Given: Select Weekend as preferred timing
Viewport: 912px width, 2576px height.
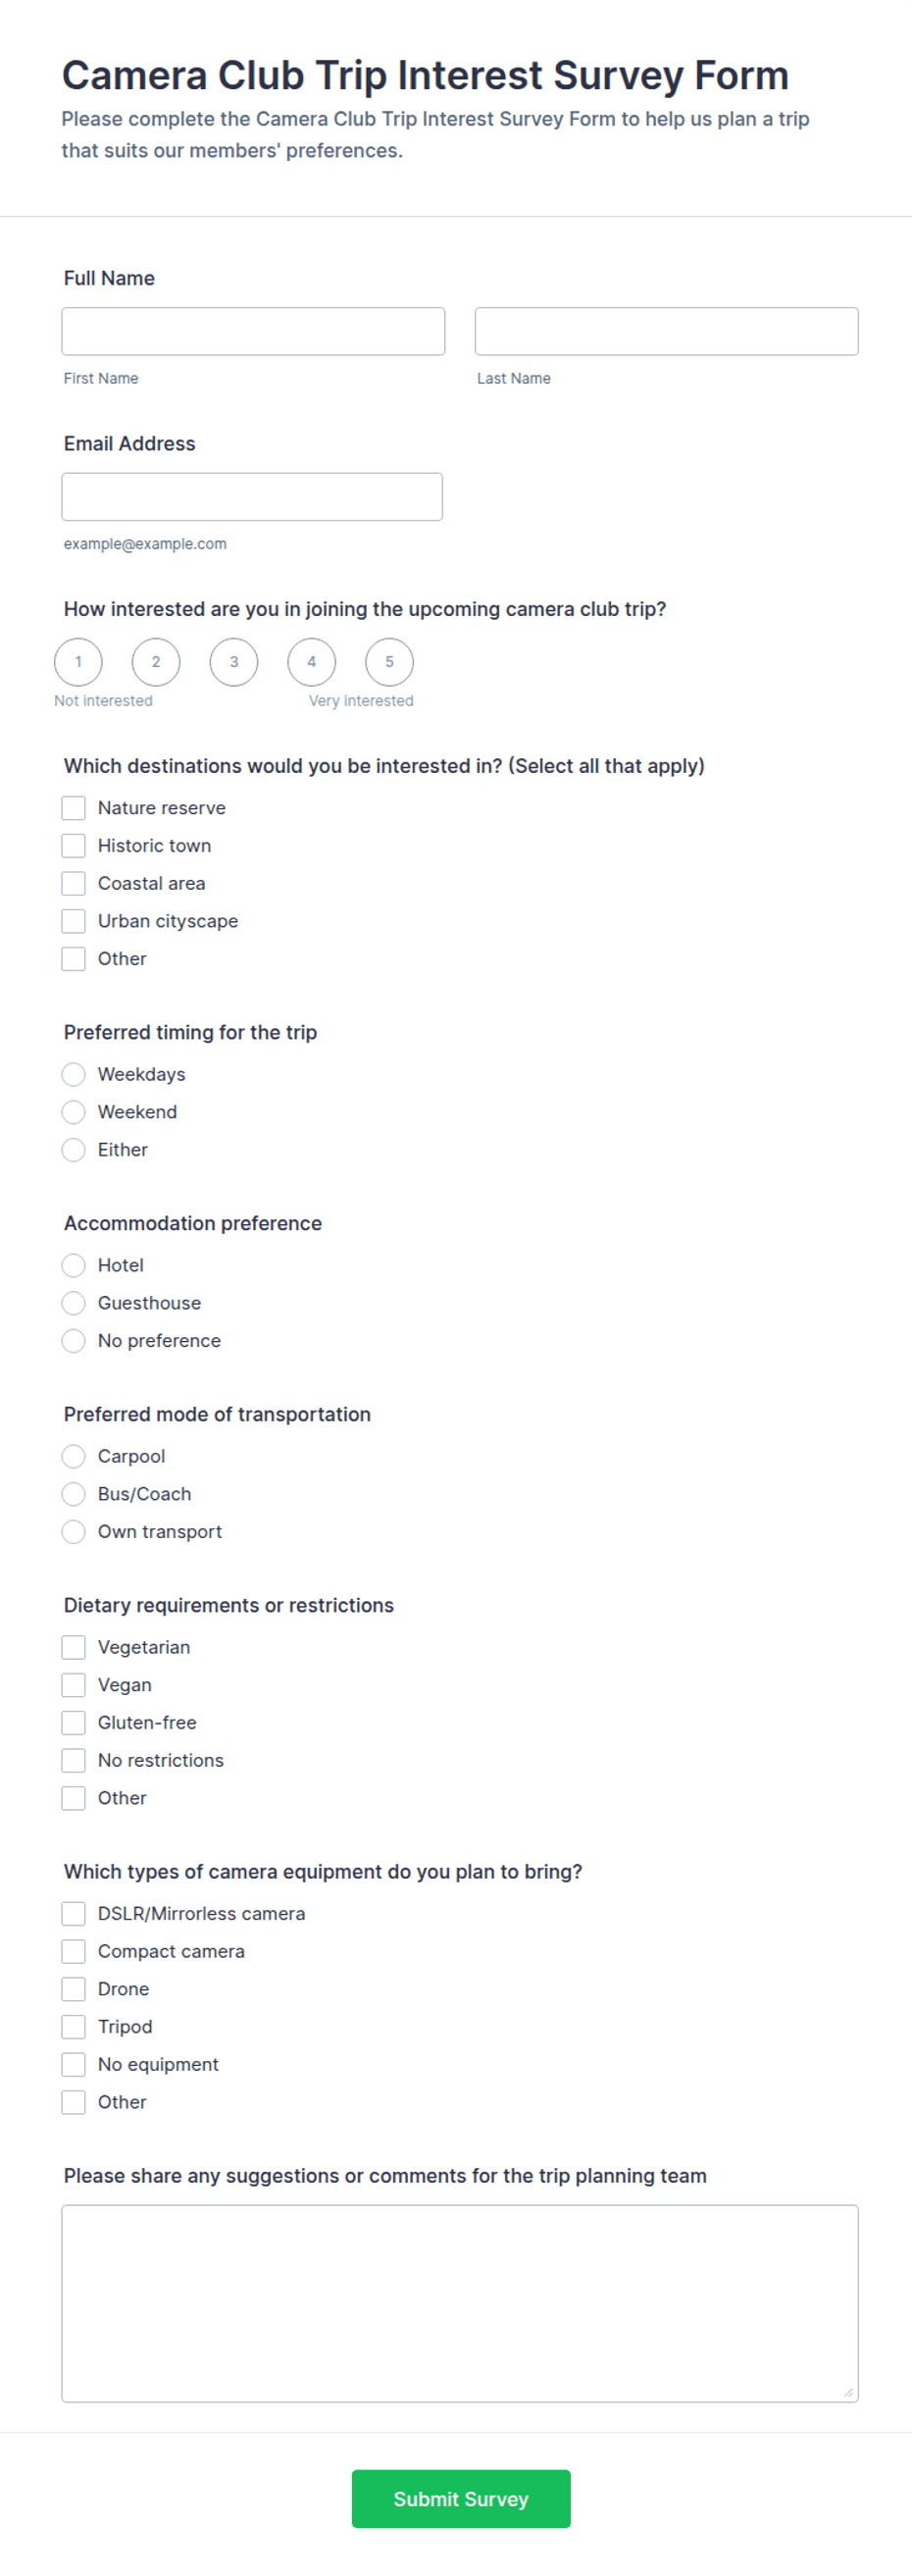Looking at the screenshot, I should point(73,1112).
